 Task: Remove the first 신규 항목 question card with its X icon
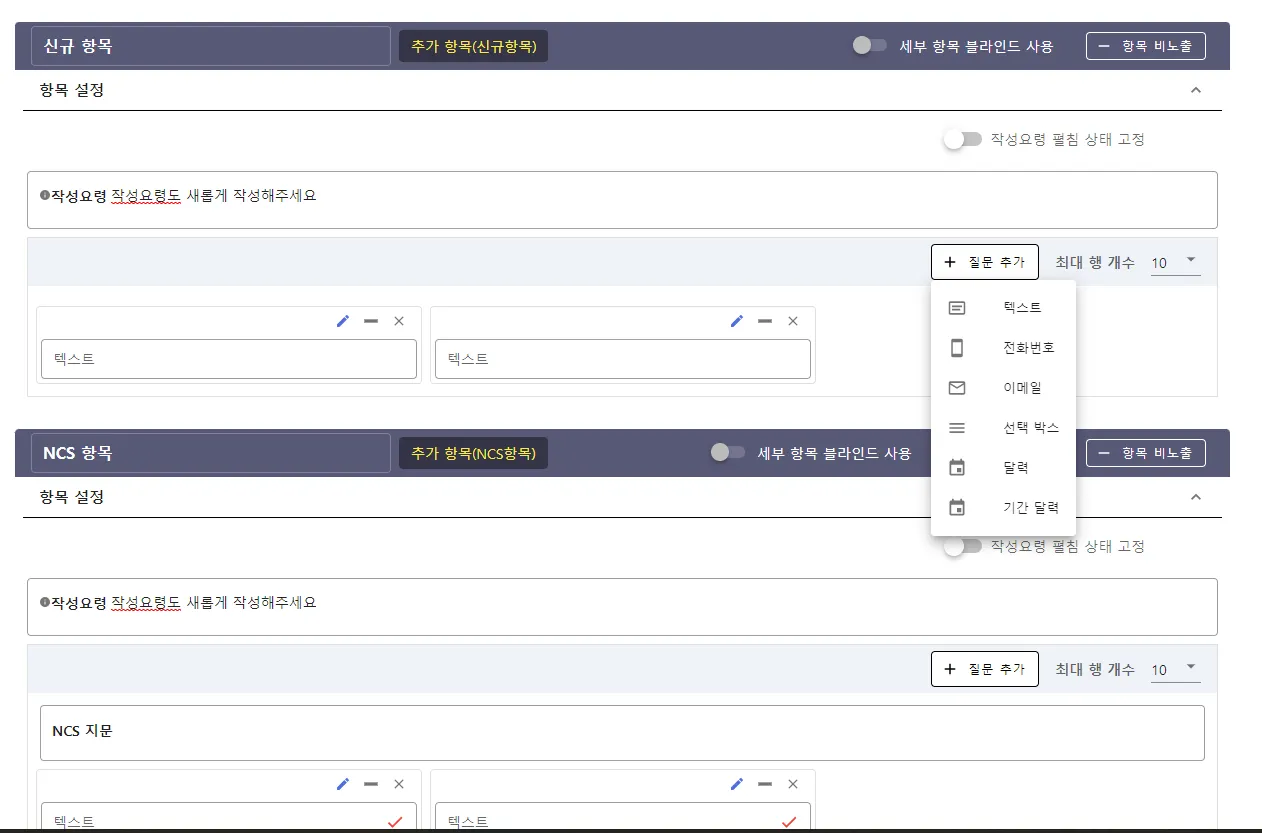(399, 321)
